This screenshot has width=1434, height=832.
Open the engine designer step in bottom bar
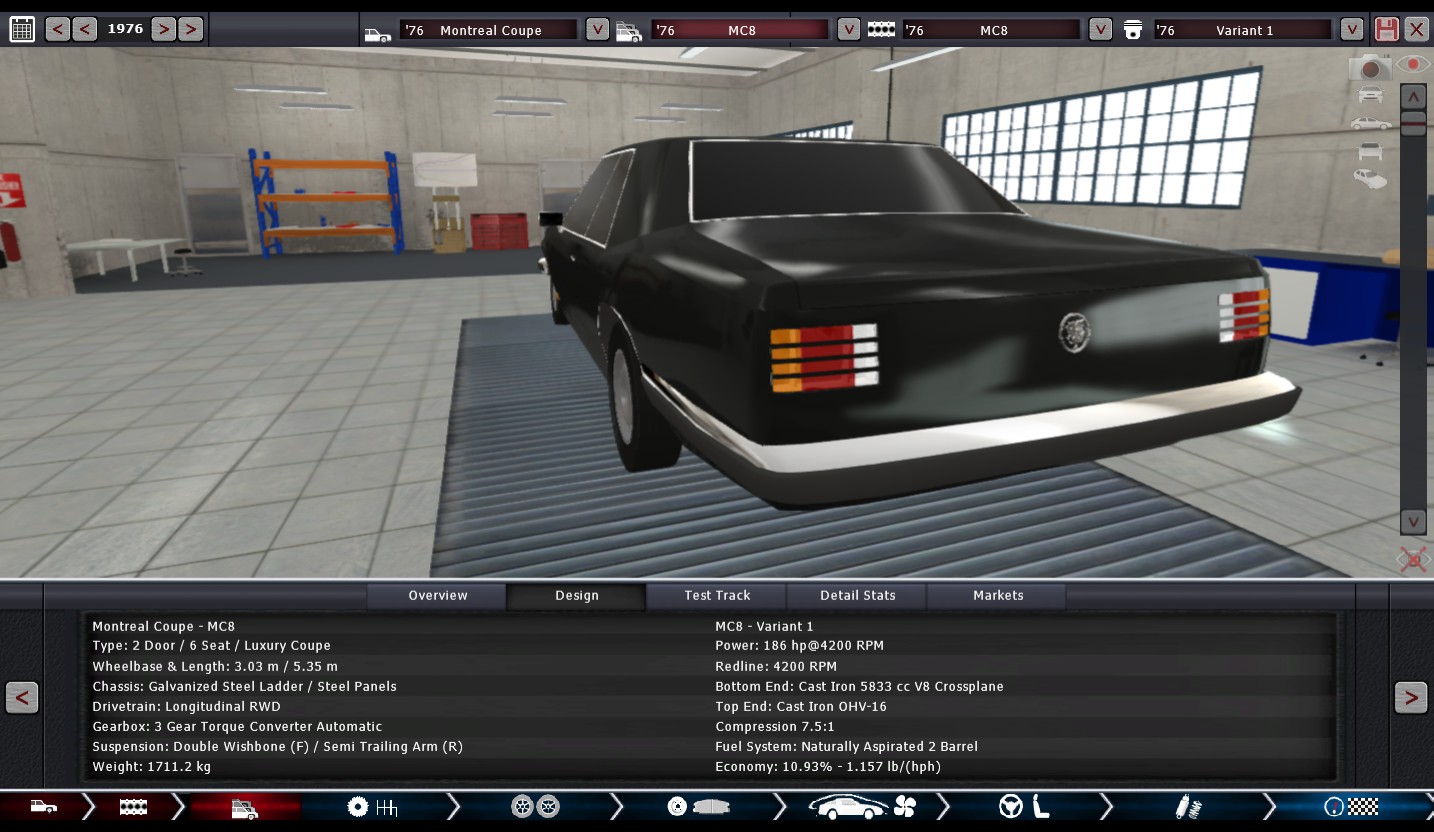[x=133, y=806]
